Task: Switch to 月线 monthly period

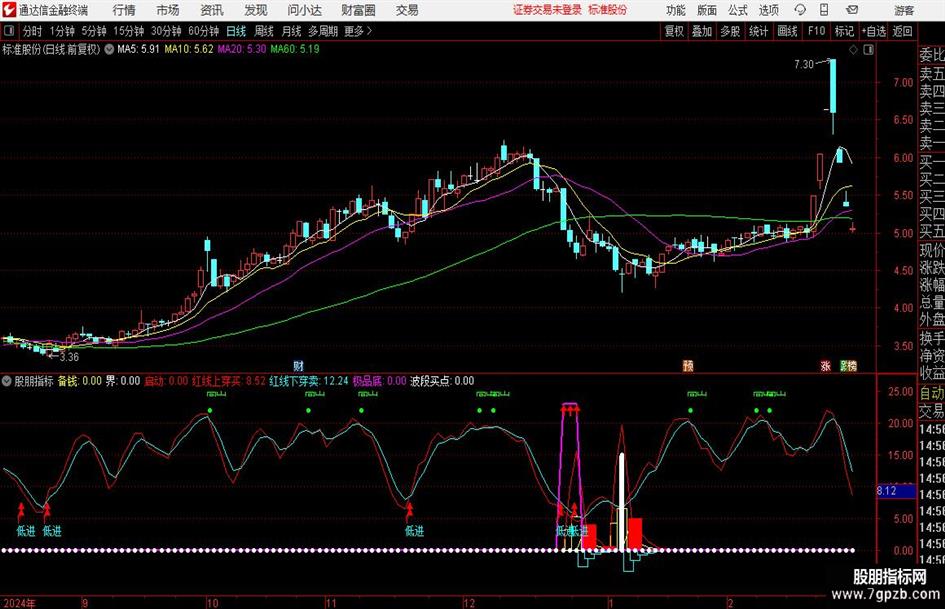Action: [291, 31]
